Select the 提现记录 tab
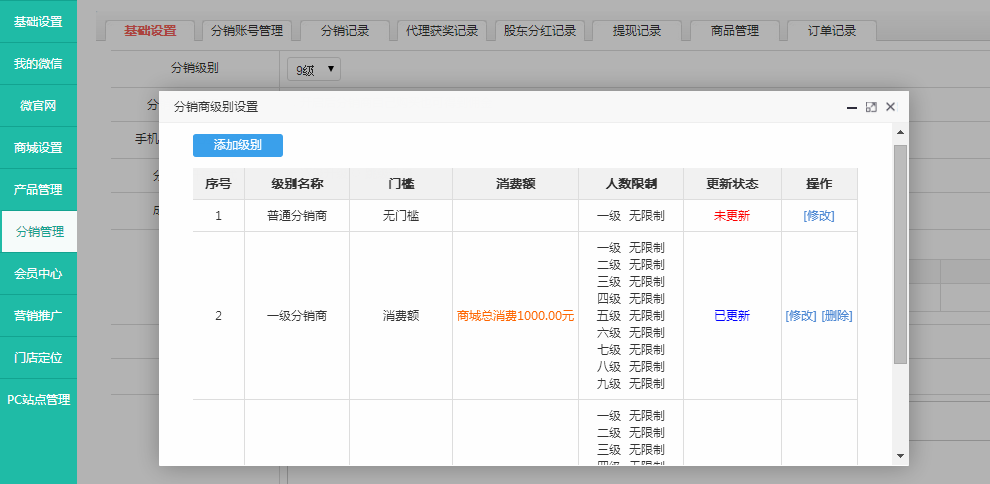This screenshot has width=990, height=484. pos(637,31)
